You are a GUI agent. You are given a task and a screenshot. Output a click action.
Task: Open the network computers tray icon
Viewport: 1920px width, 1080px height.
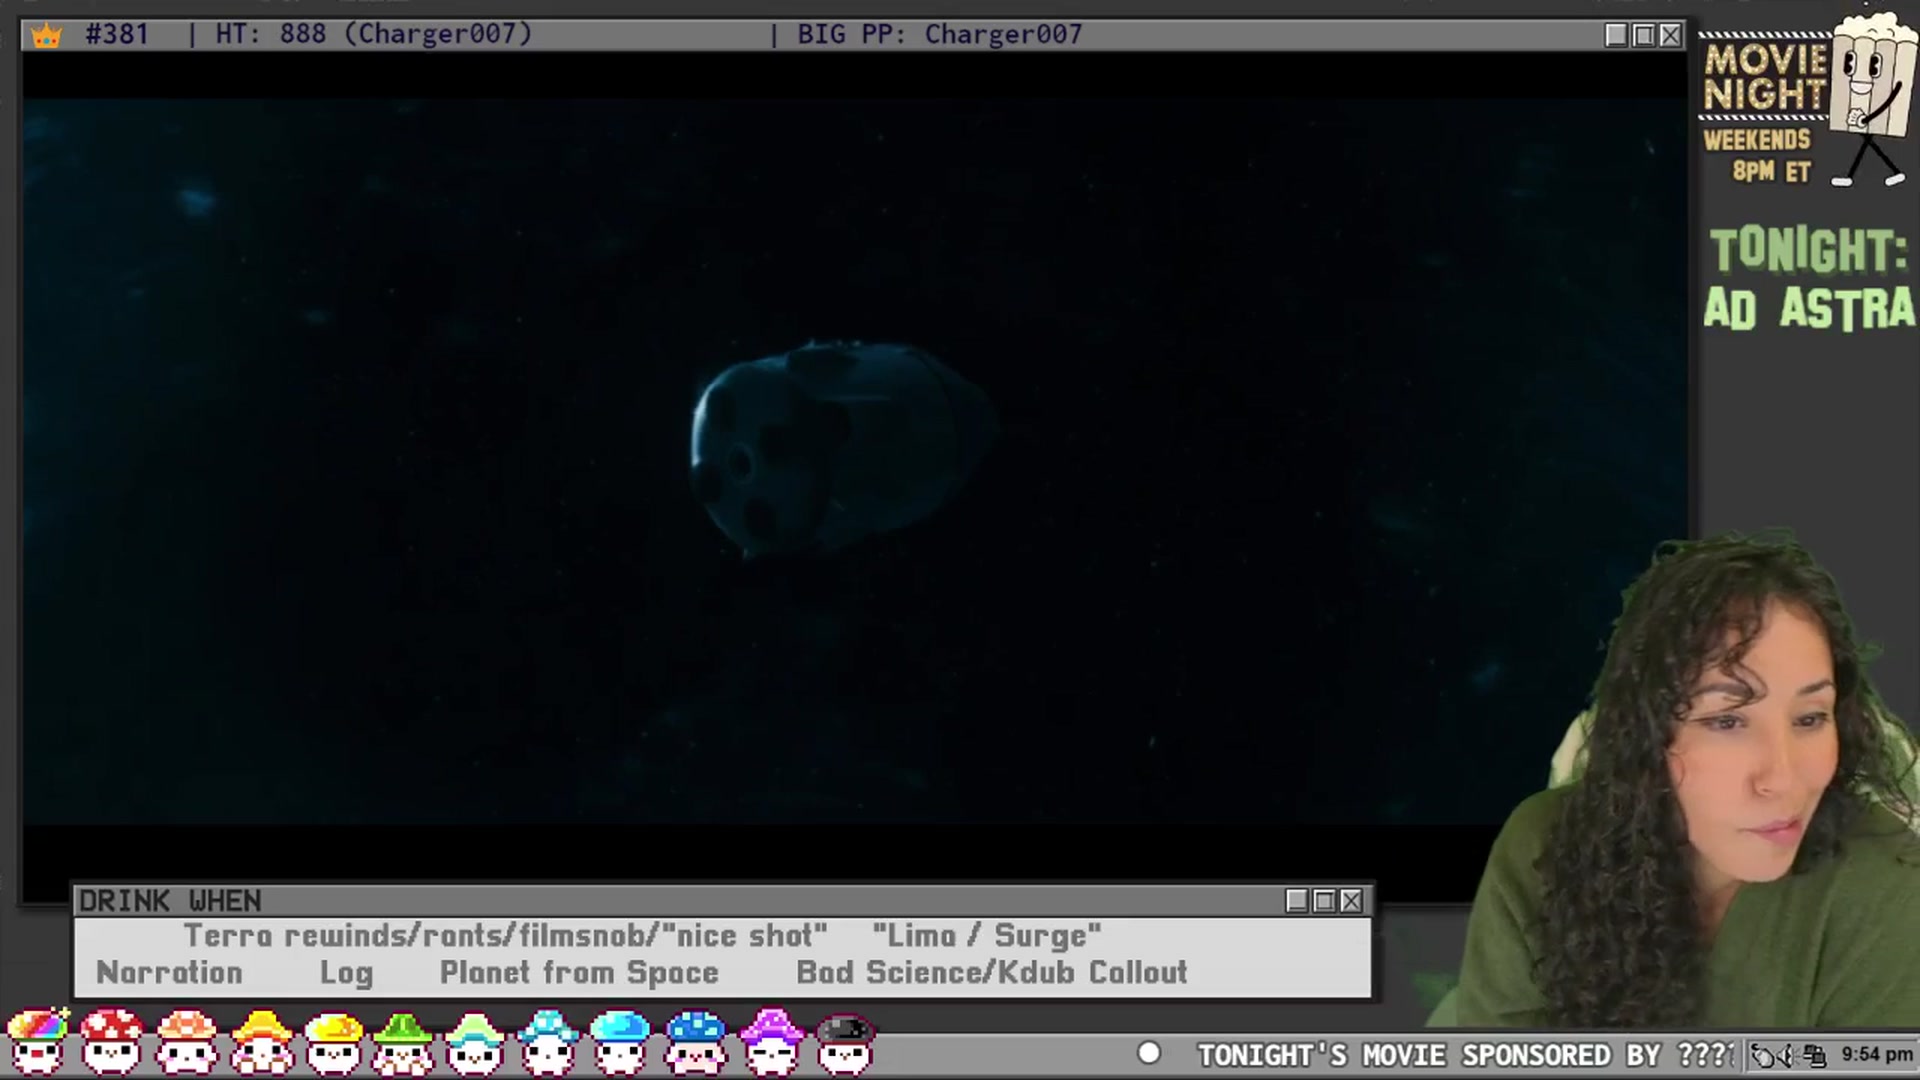(1815, 1055)
